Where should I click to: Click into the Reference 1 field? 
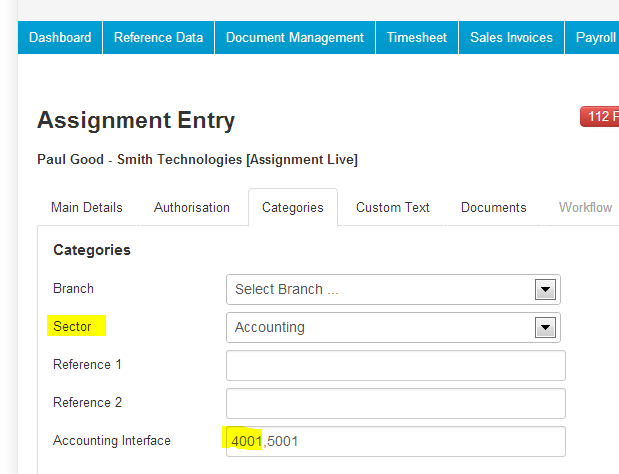(396, 365)
